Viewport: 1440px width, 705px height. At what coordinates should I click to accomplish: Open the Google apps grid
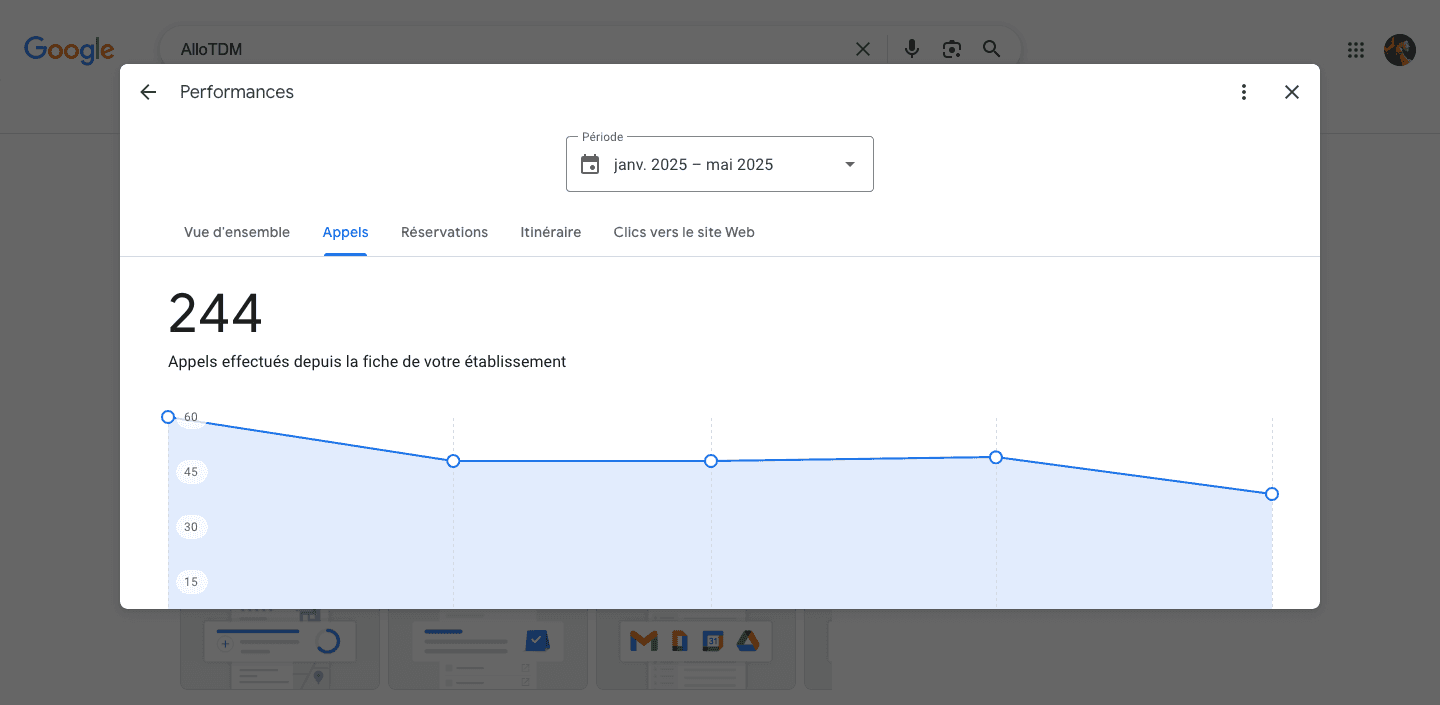[1355, 50]
